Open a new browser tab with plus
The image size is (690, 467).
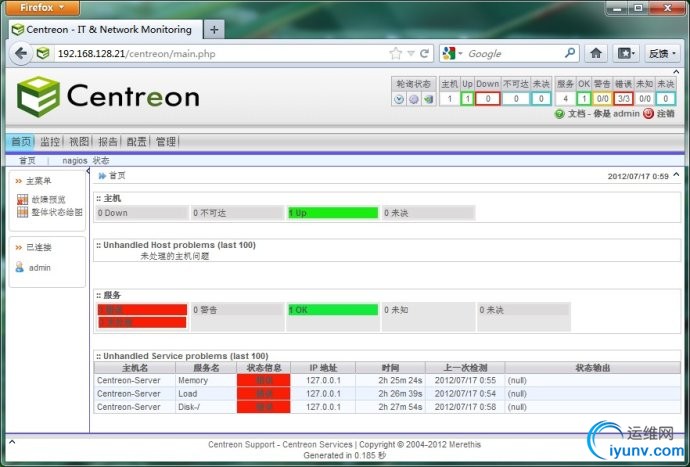coord(214,29)
